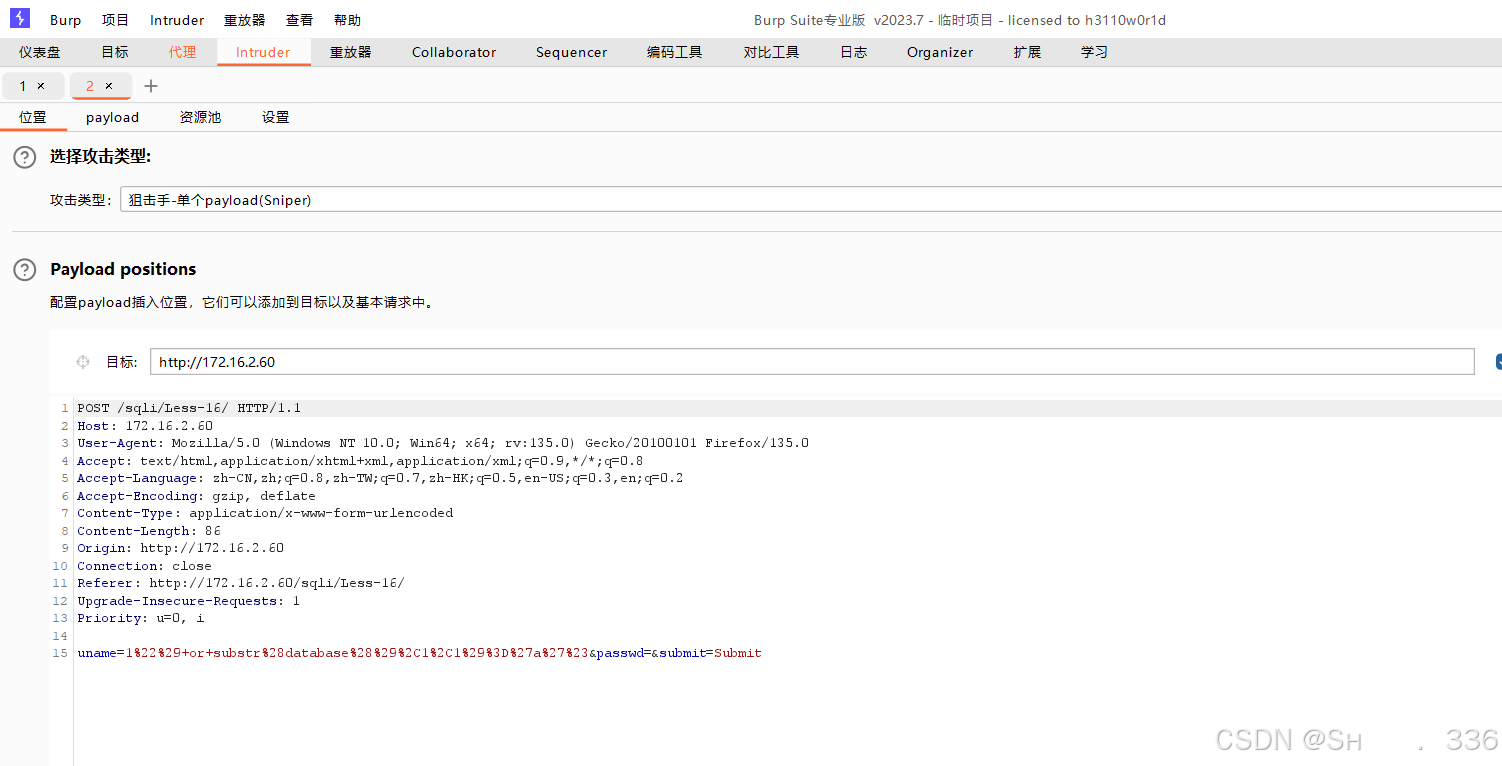This screenshot has width=1502, height=766.
Task: Open the 项目 menu
Action: (x=115, y=20)
